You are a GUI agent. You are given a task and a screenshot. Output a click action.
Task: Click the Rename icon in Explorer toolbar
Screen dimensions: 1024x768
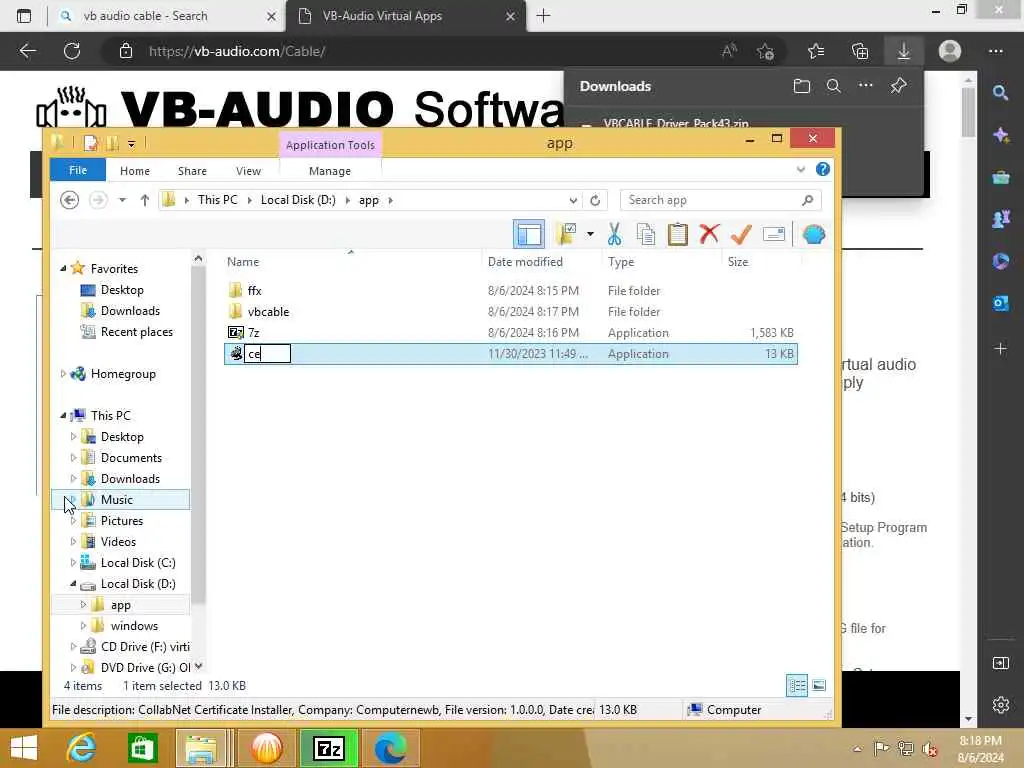(x=773, y=234)
